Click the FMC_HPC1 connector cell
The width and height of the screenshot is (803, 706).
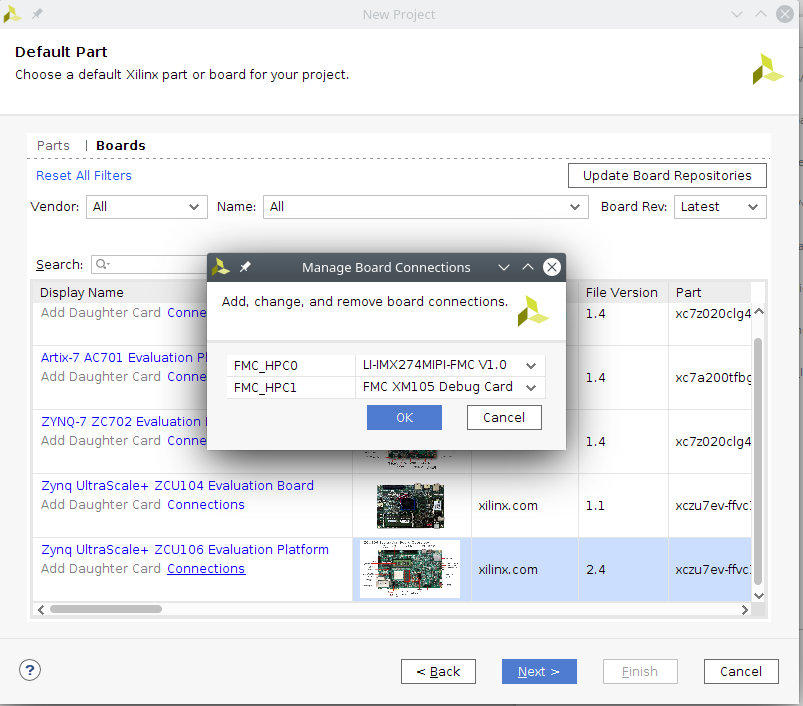click(x=291, y=388)
